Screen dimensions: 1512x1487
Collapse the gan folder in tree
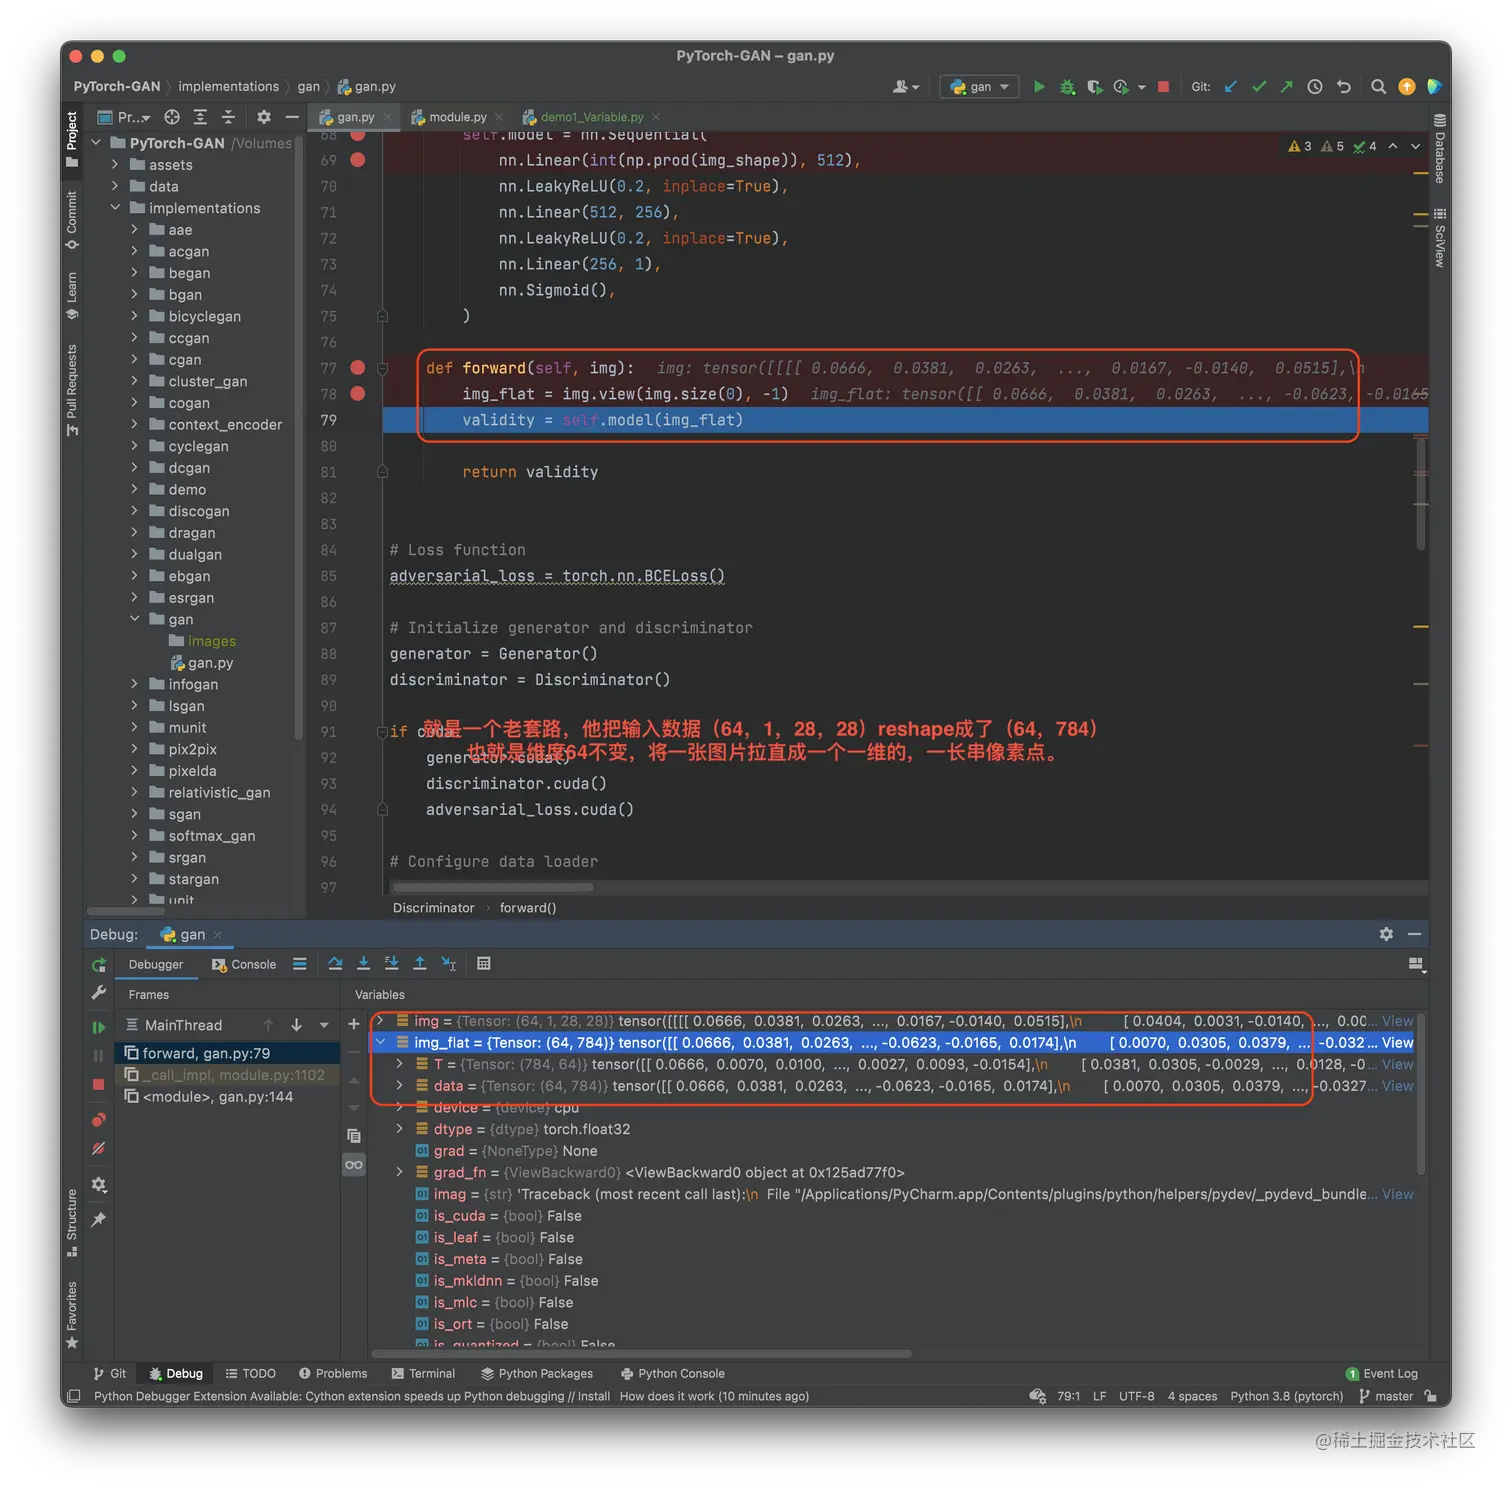tap(134, 619)
